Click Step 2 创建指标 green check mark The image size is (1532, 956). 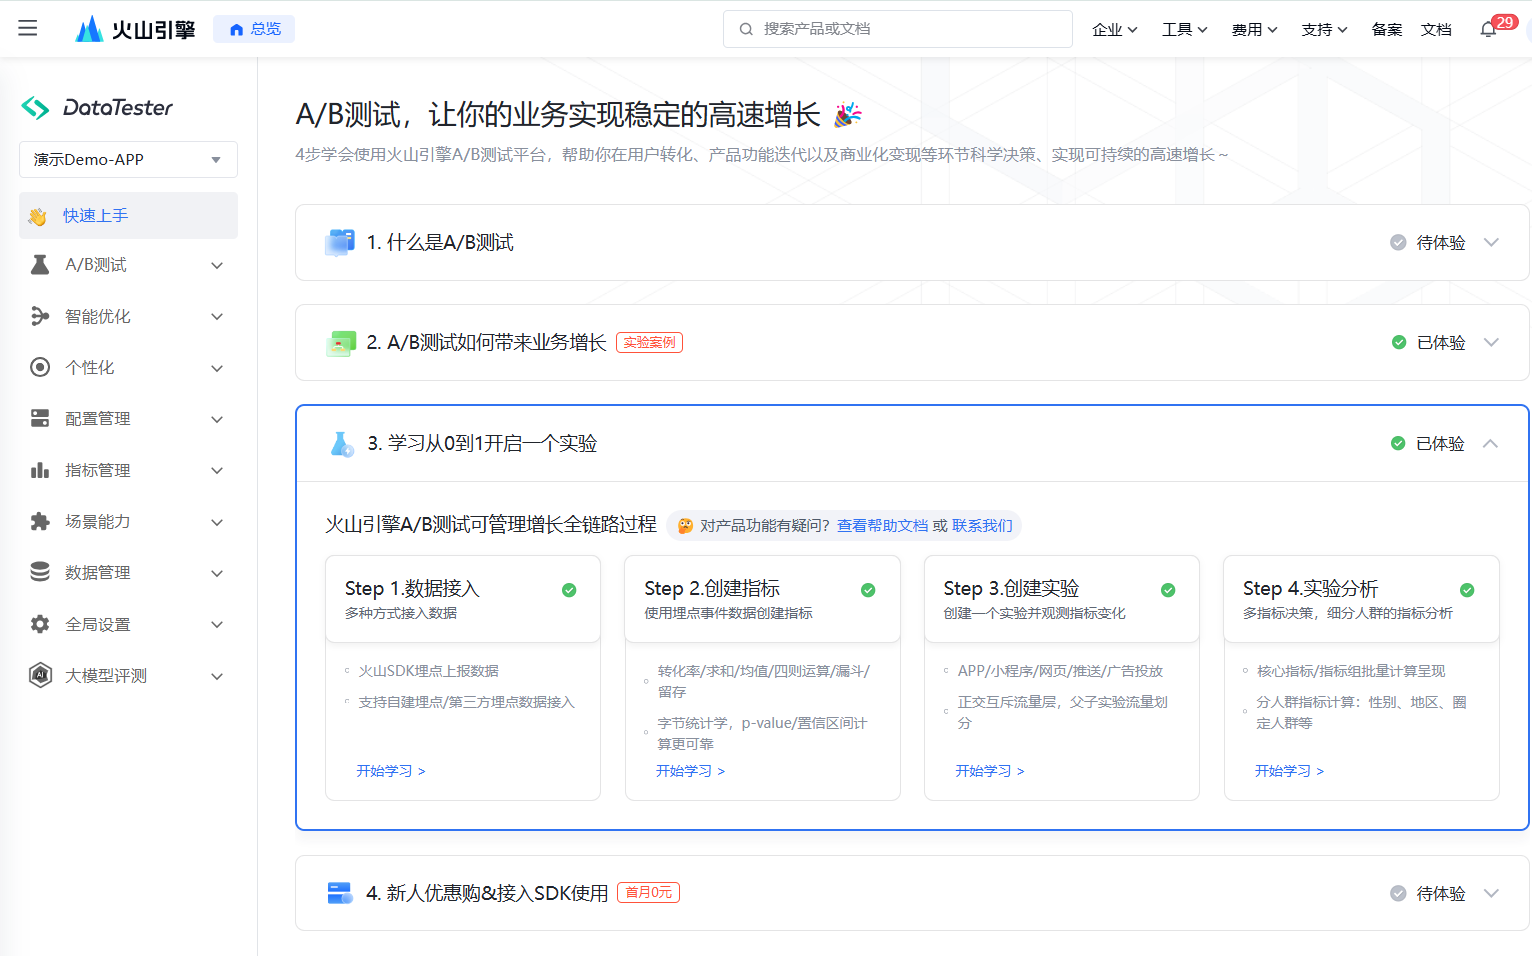click(868, 590)
